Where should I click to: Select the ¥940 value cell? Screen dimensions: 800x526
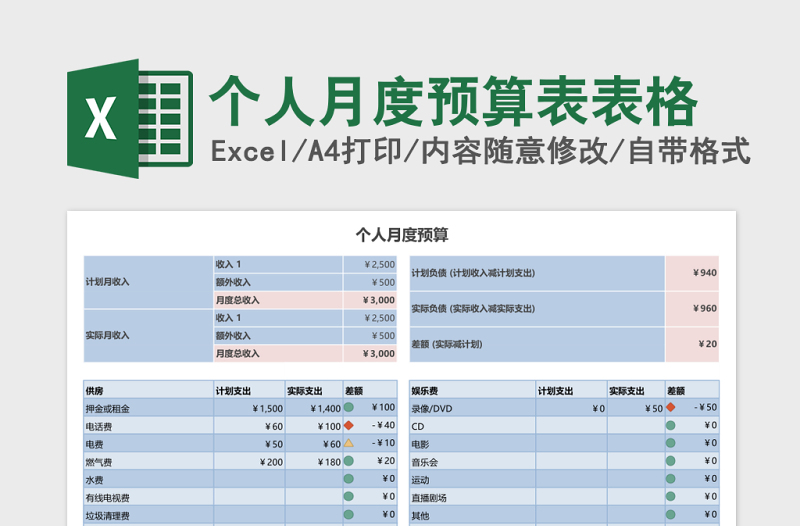(692, 273)
